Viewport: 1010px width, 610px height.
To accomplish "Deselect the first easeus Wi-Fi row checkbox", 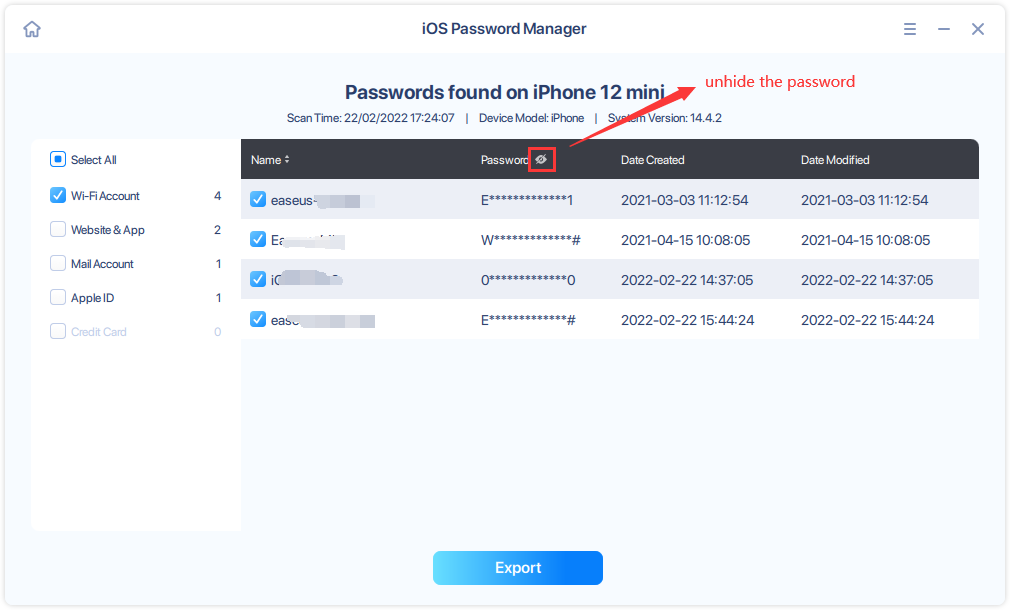I will [258, 199].
